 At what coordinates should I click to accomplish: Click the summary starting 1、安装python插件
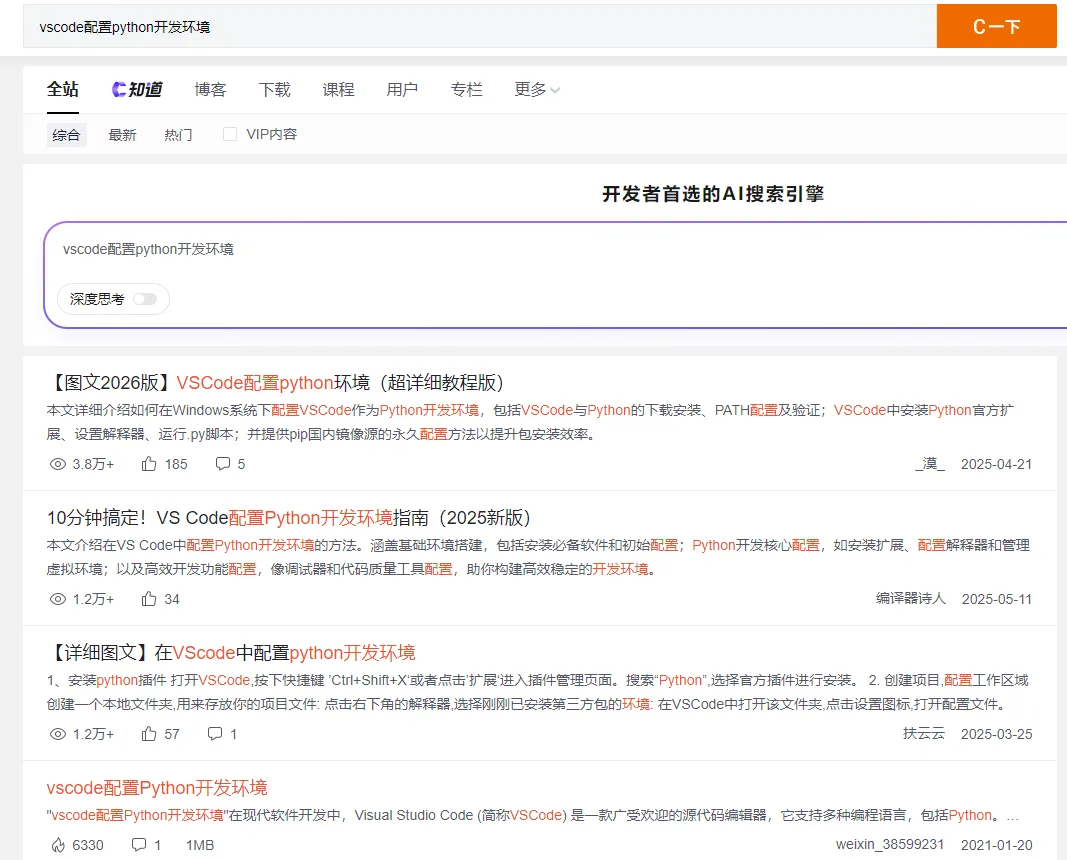click(x=538, y=692)
